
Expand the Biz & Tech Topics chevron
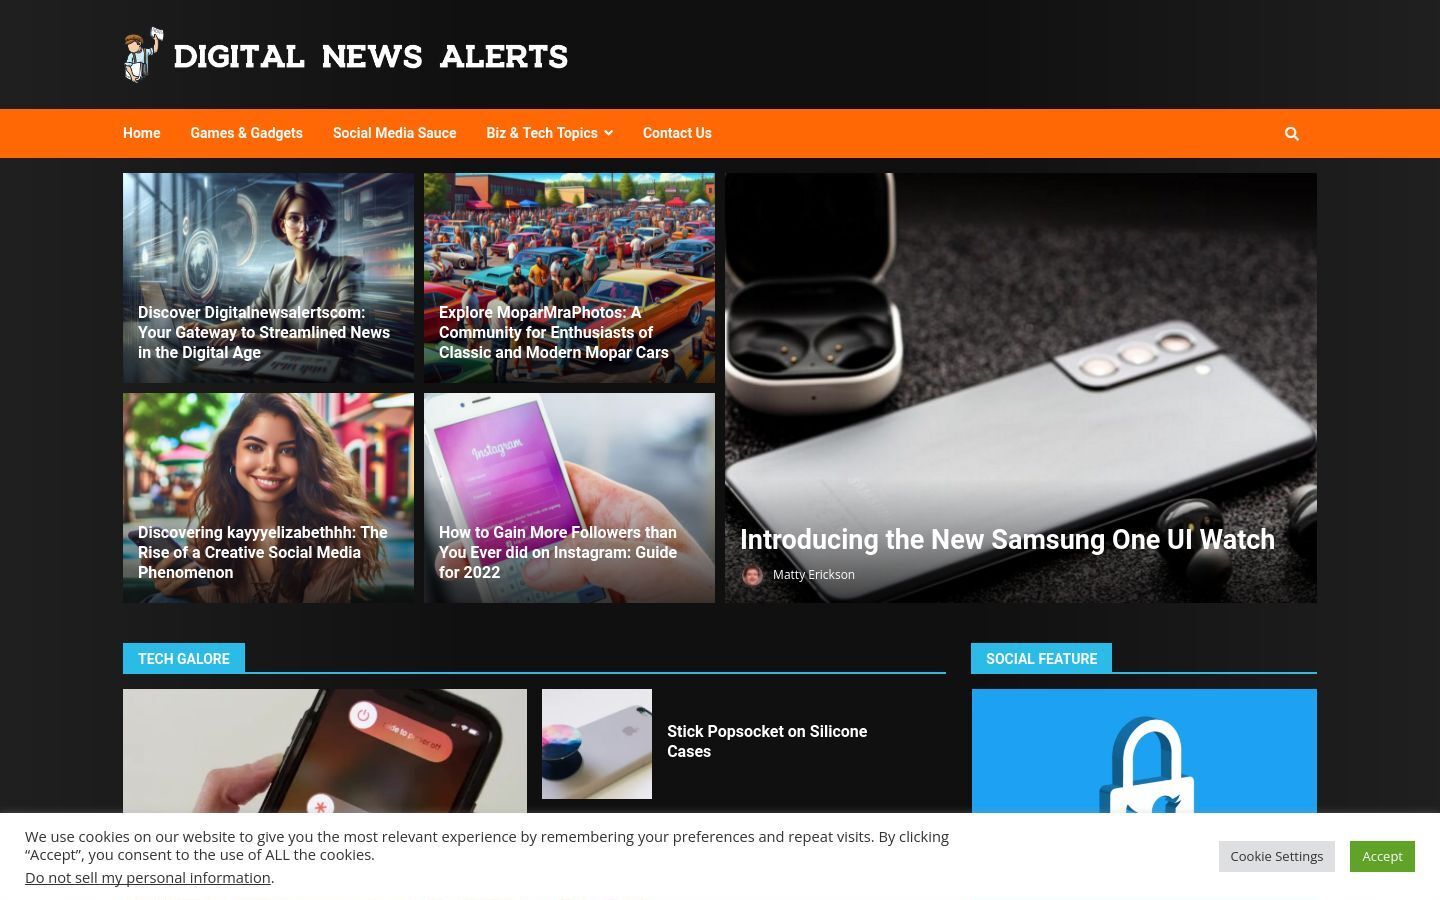click(x=609, y=133)
